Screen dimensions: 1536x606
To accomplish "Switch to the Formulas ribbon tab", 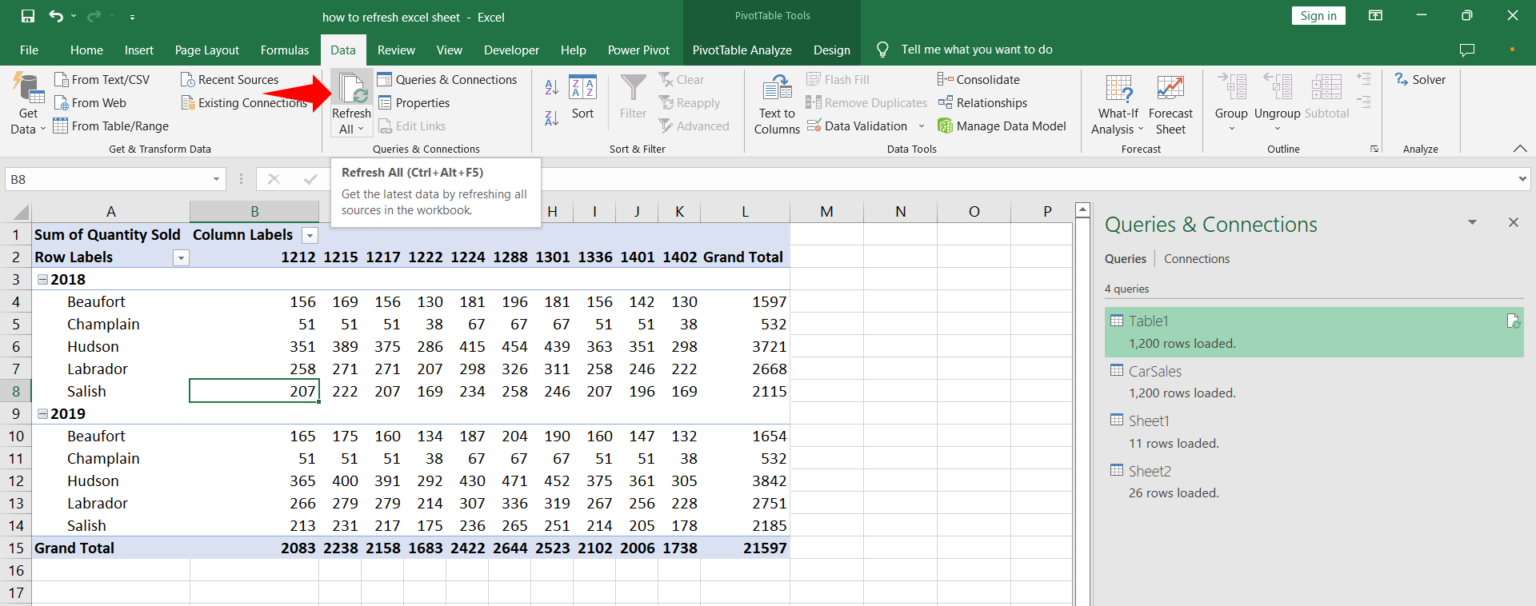I will [284, 50].
